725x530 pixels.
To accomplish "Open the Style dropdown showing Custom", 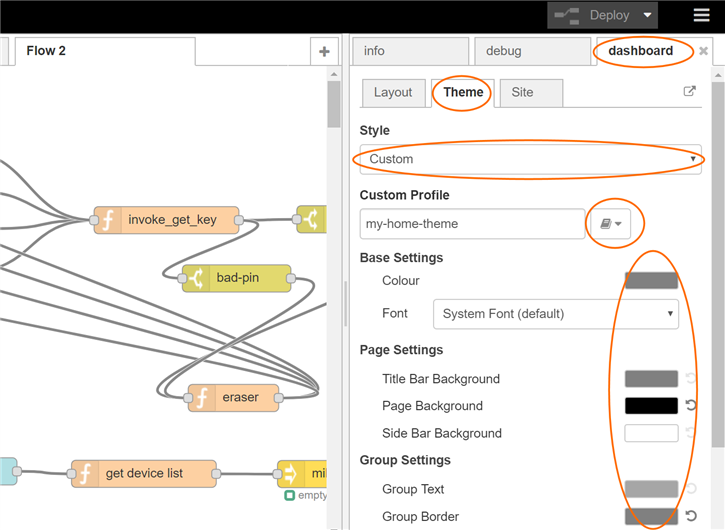I will (x=530, y=159).
